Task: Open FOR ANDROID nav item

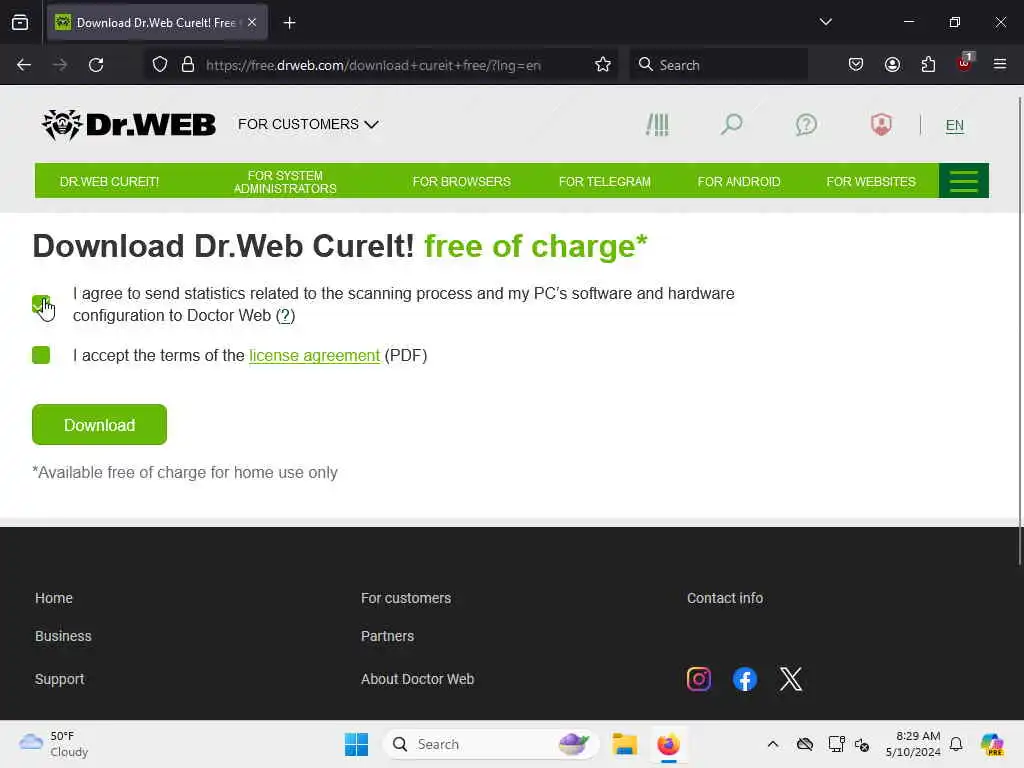Action: click(739, 182)
